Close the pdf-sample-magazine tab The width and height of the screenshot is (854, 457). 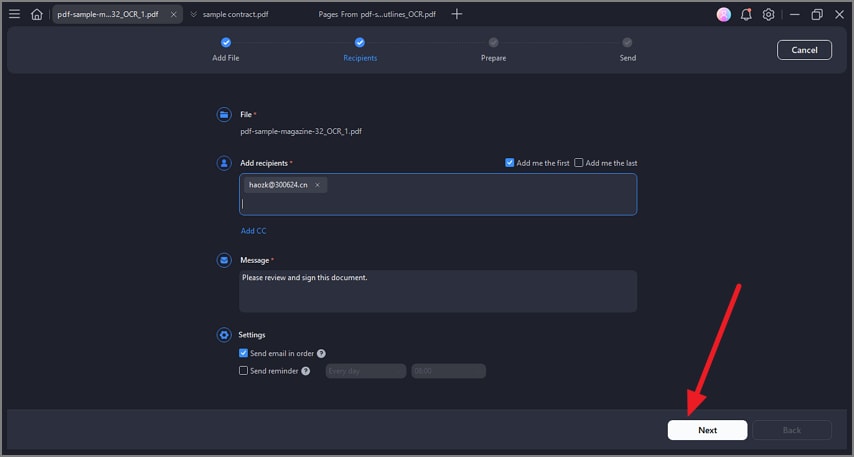[174, 14]
